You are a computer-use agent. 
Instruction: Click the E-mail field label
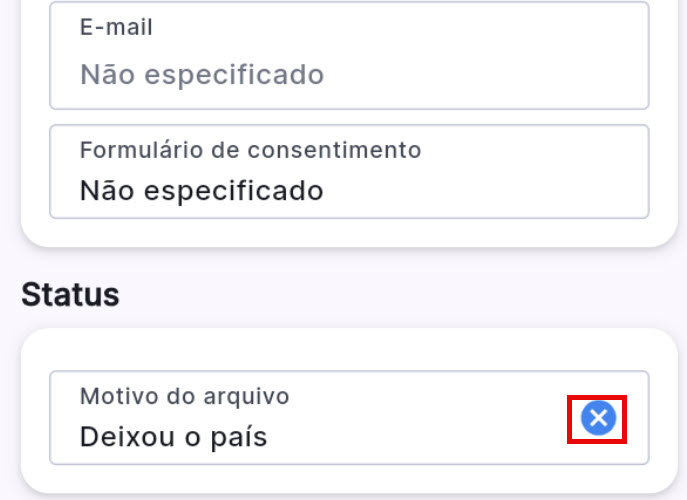pos(116,27)
